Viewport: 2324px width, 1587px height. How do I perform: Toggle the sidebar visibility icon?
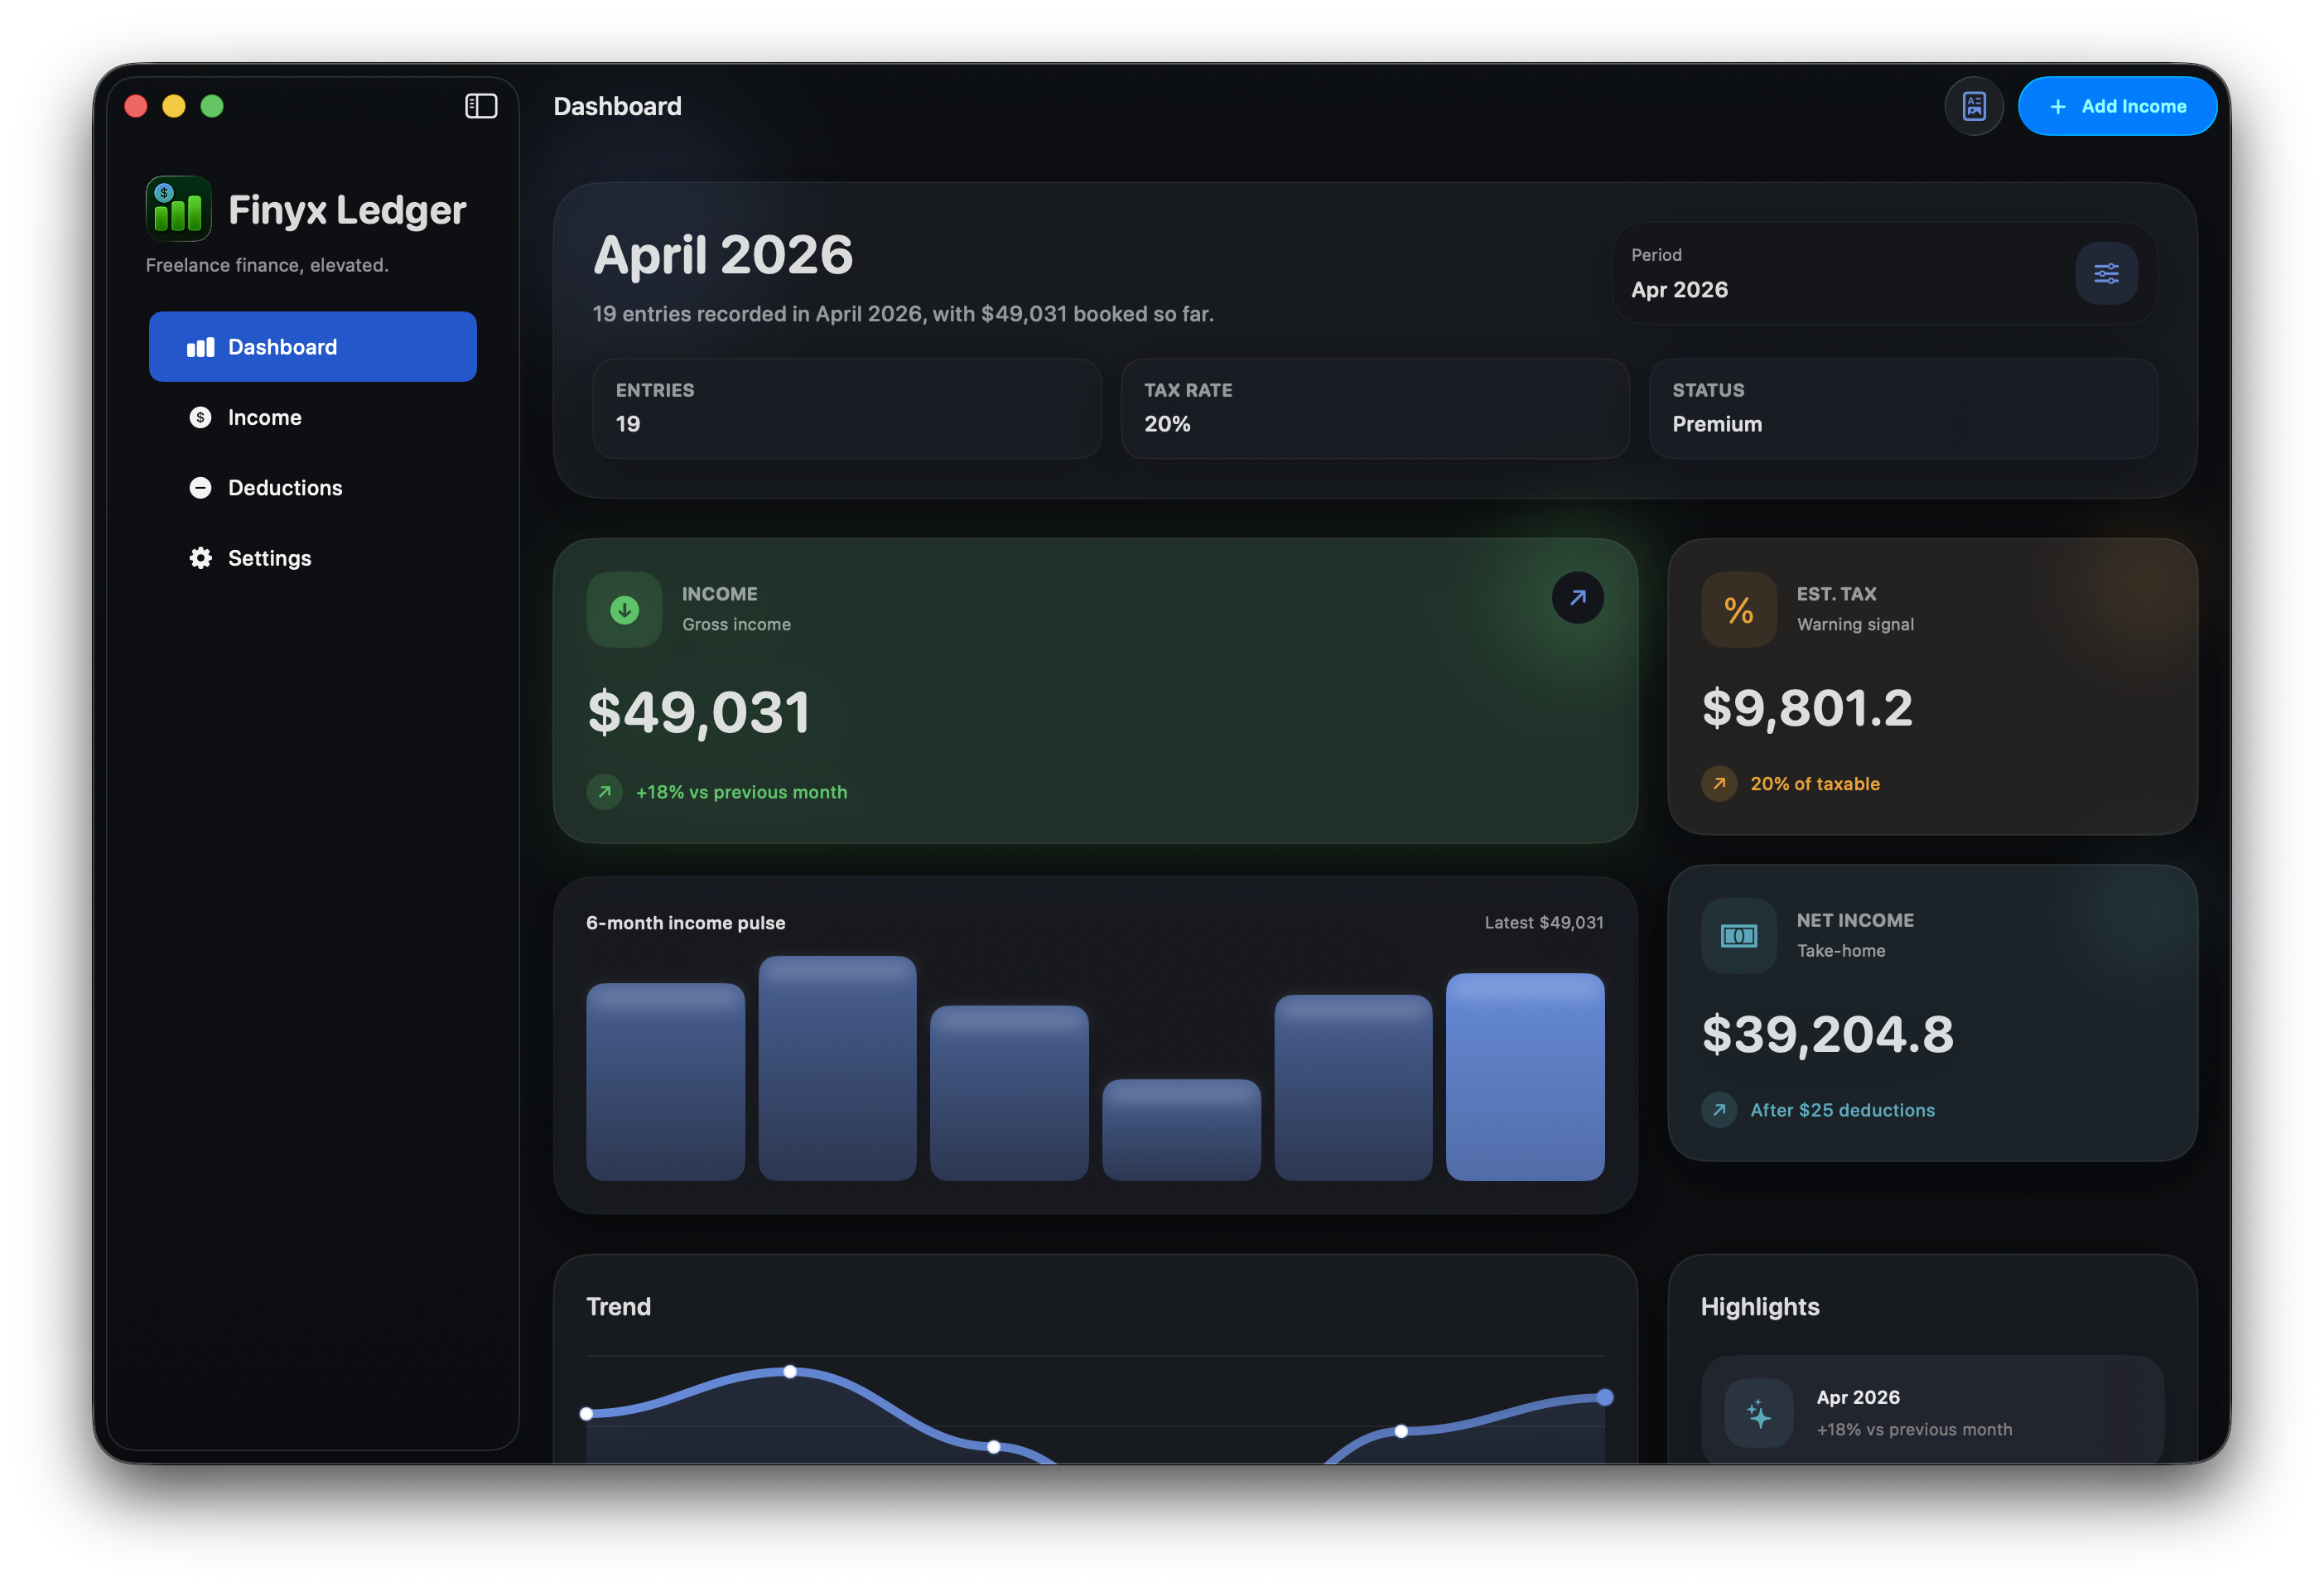tap(481, 106)
